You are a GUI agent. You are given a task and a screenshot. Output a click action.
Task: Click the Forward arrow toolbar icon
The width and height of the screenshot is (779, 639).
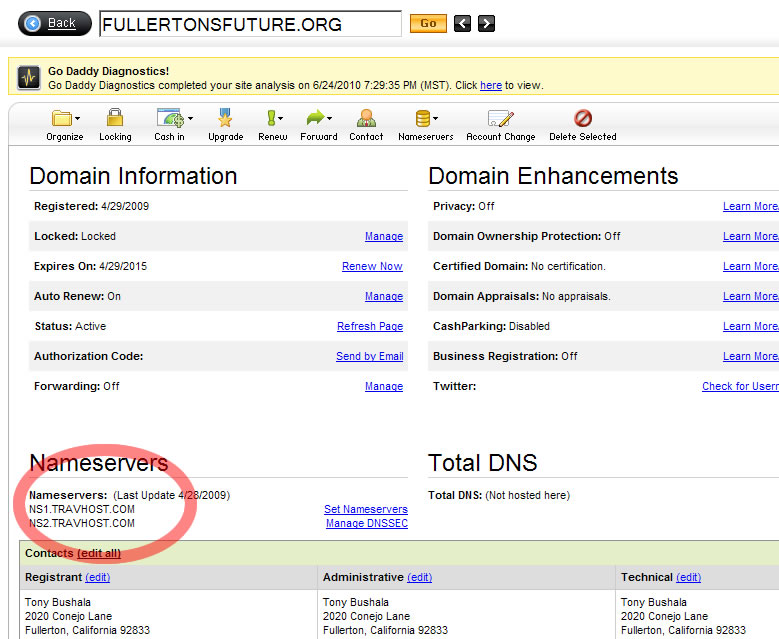click(x=314, y=118)
